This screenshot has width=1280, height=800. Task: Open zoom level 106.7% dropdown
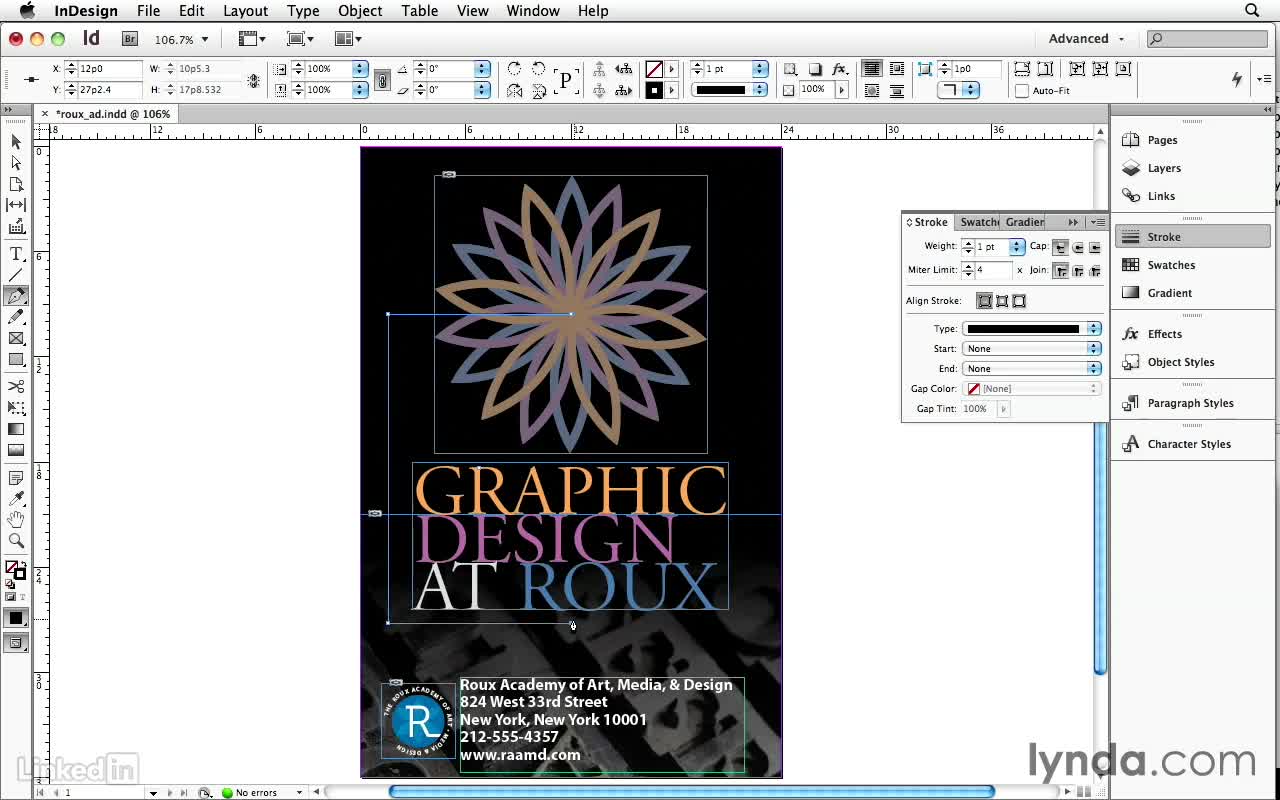(x=205, y=40)
